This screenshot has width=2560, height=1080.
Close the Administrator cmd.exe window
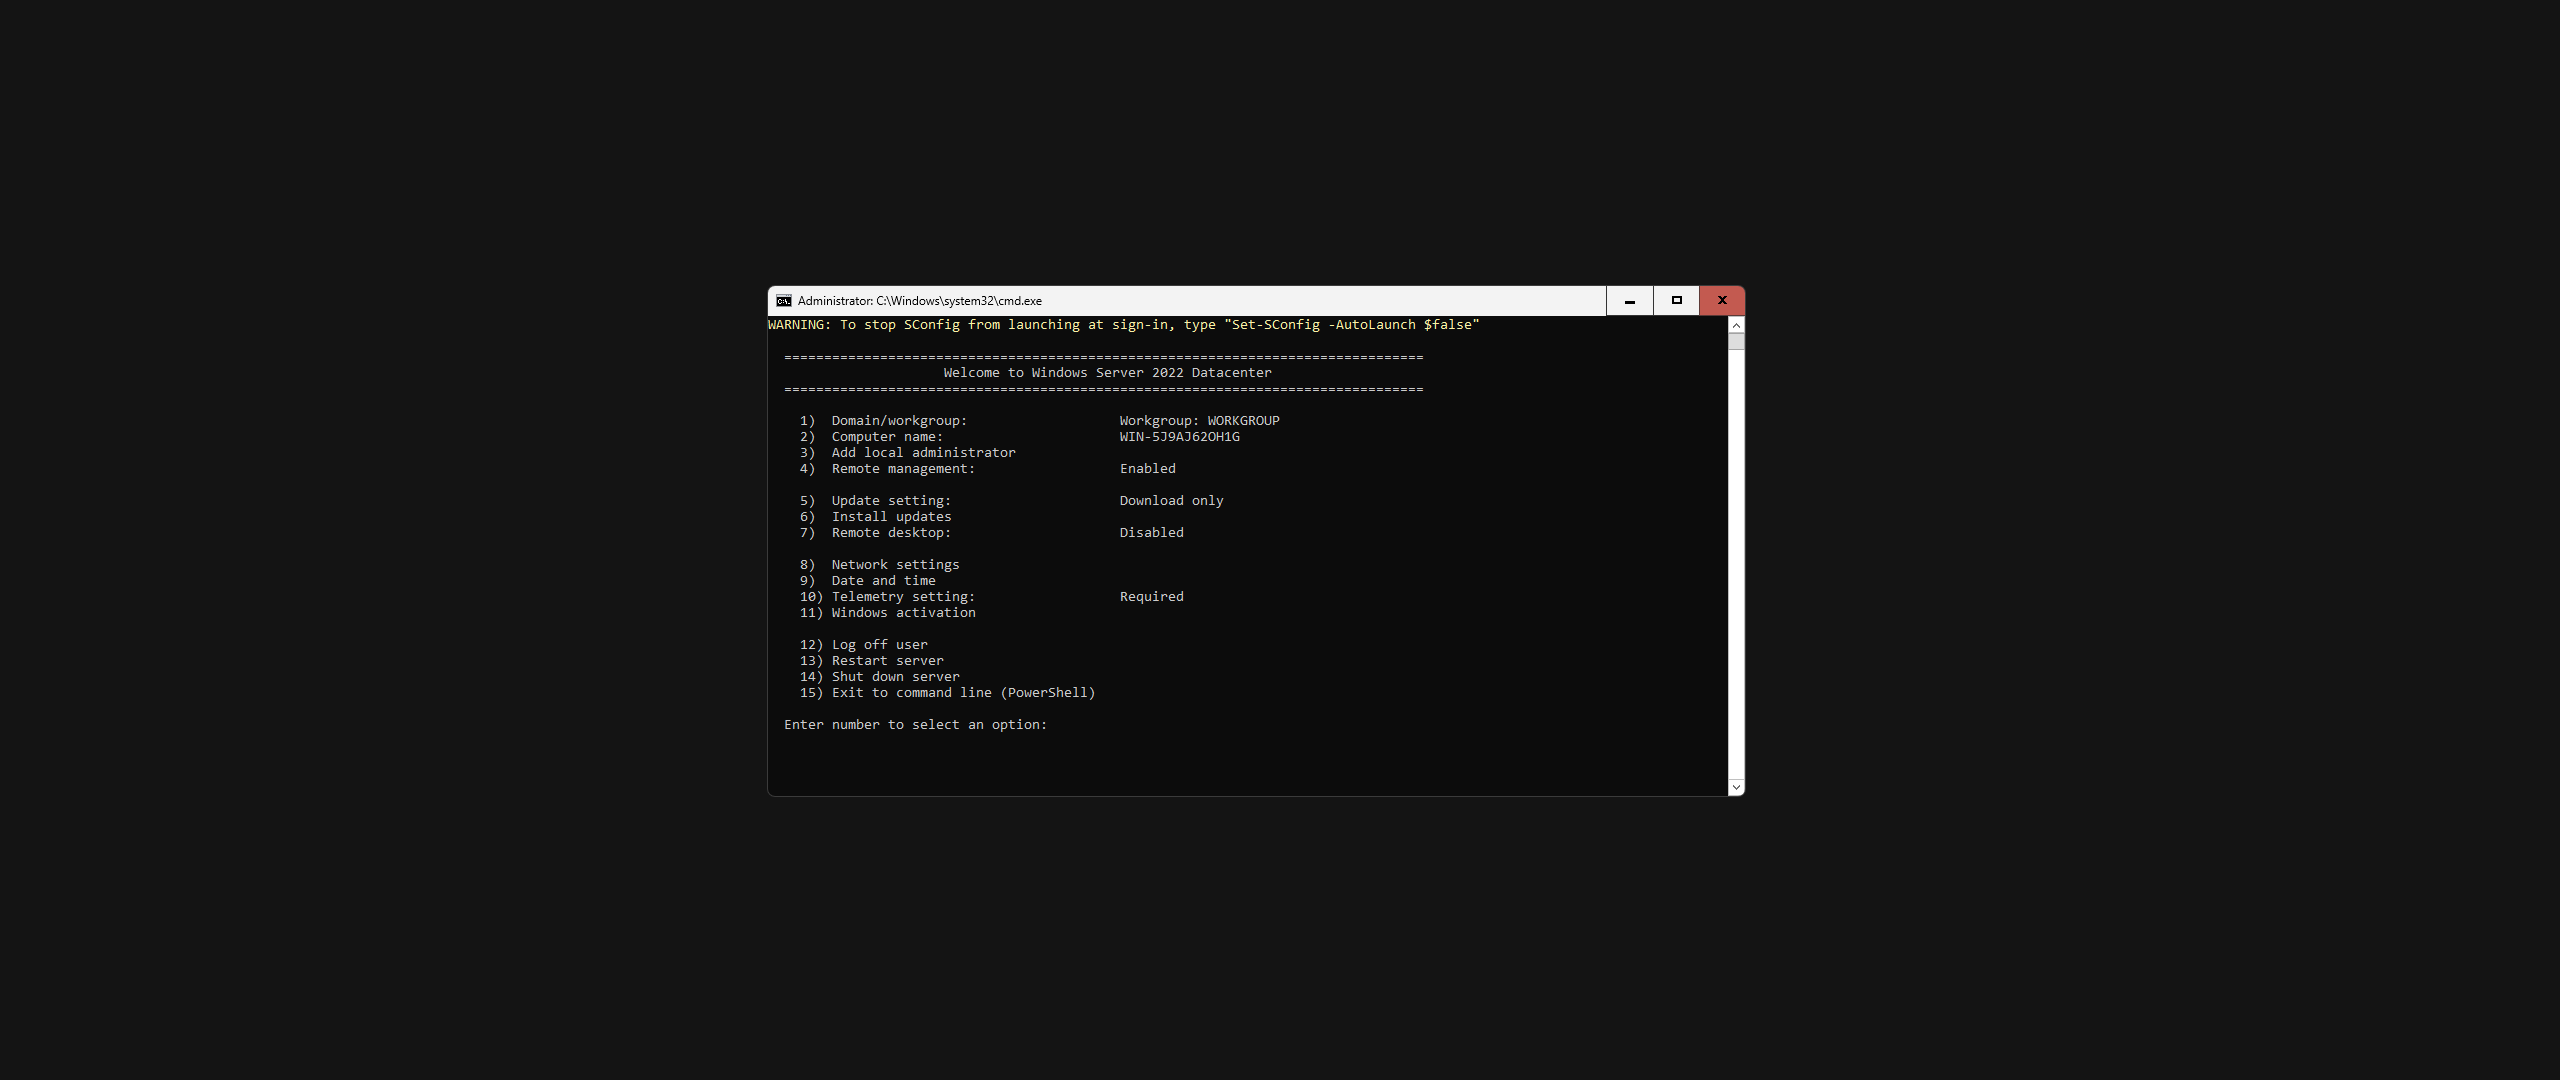tap(1722, 301)
